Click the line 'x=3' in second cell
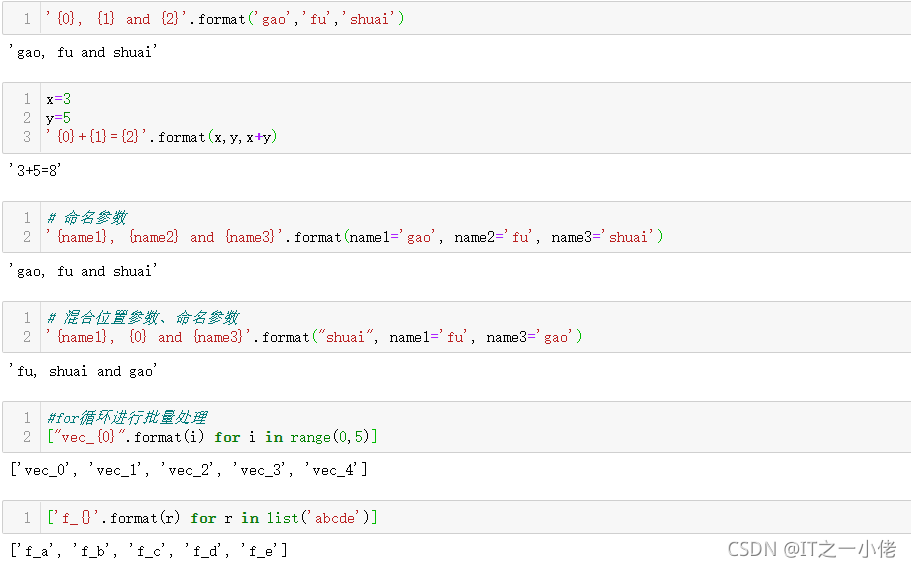This screenshot has height=567, width=911. (x=59, y=99)
